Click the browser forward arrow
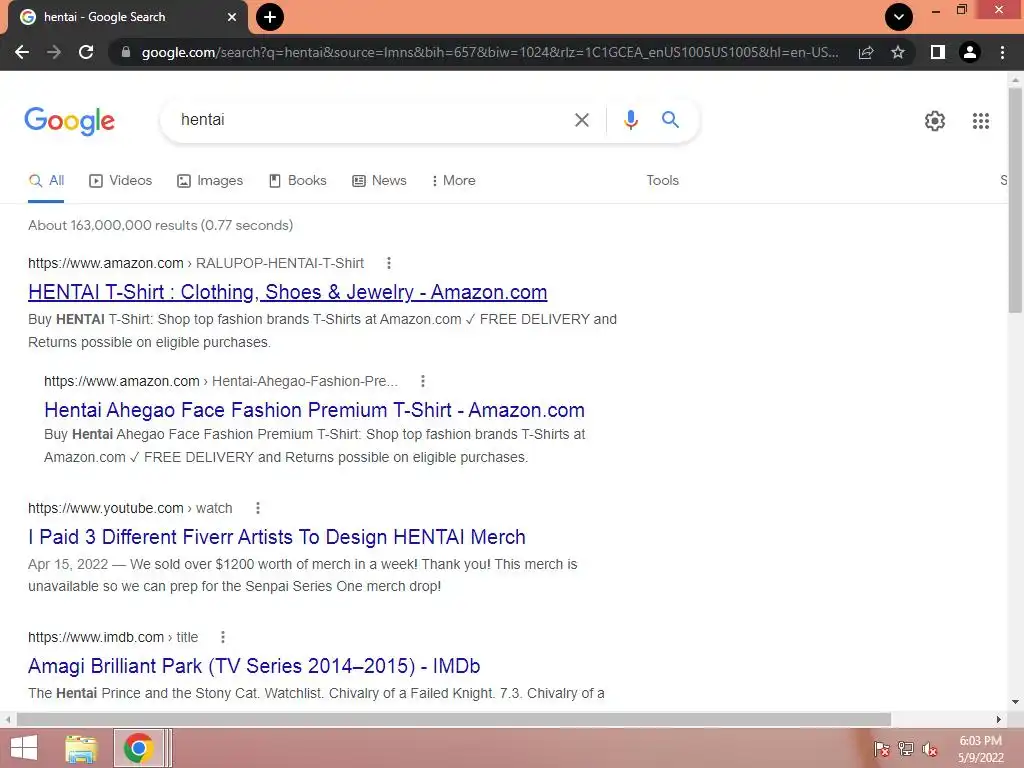This screenshot has height=768, width=1024. [54, 52]
